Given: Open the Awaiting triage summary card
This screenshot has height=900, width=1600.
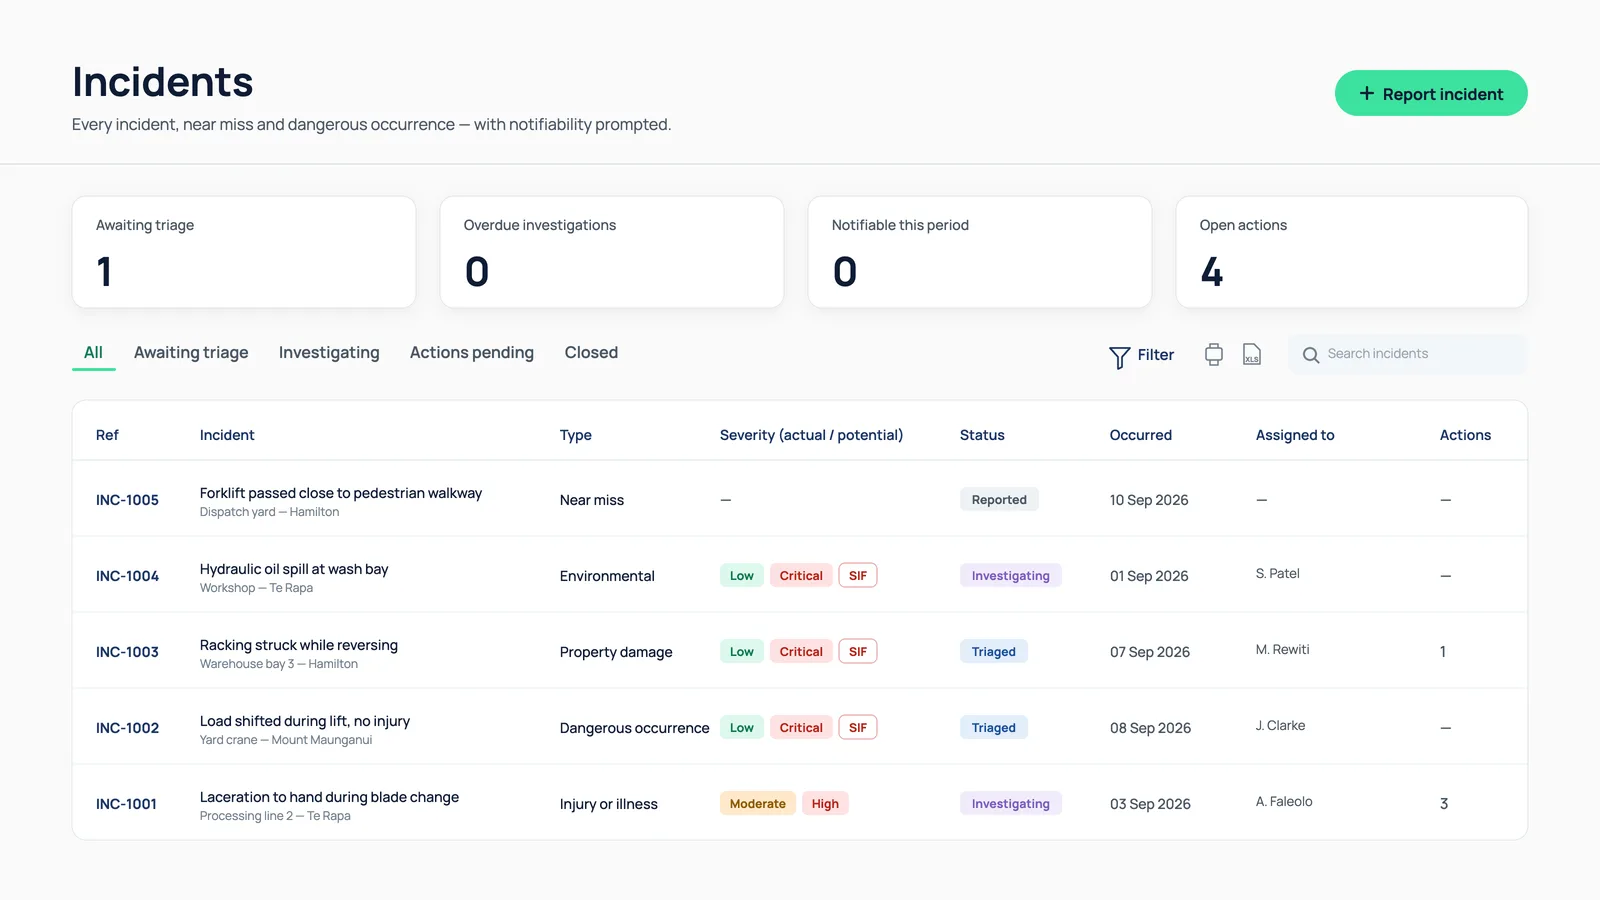Looking at the screenshot, I should pyautogui.click(x=244, y=252).
